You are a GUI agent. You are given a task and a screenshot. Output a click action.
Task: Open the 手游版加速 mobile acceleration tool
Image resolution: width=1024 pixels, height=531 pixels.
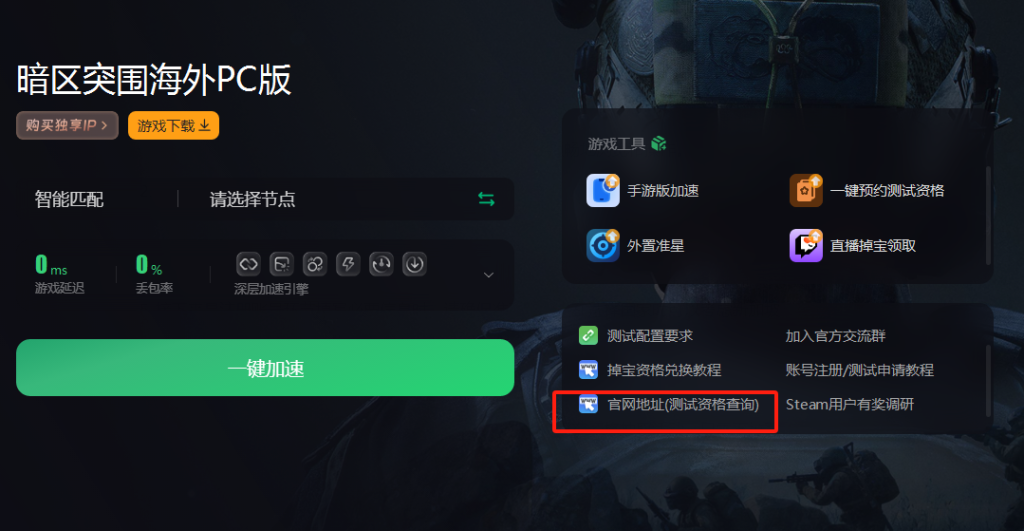(x=643, y=191)
